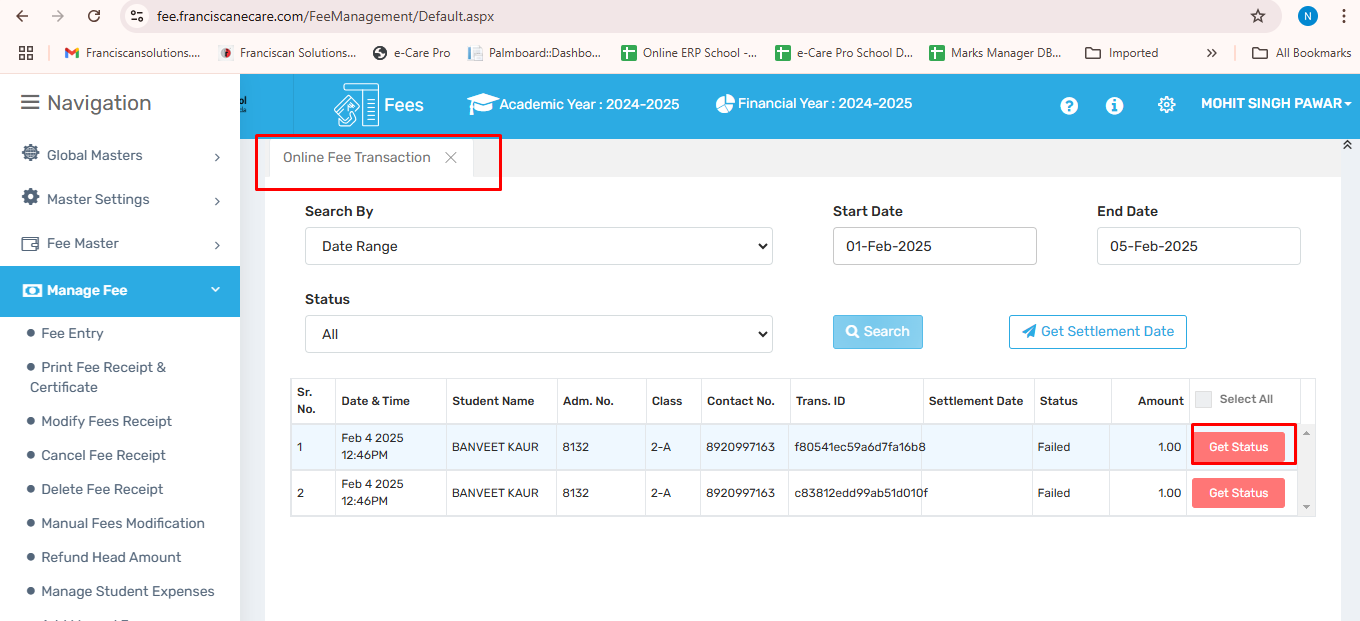The height and width of the screenshot is (621, 1360).
Task: Reload the page with the refresh icon
Action: tap(94, 16)
